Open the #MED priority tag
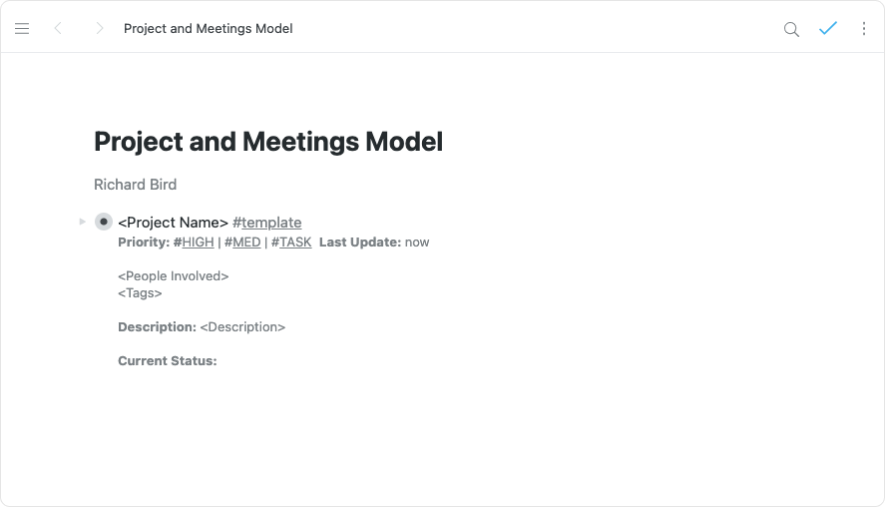Image resolution: width=885 pixels, height=507 pixels. point(243,242)
